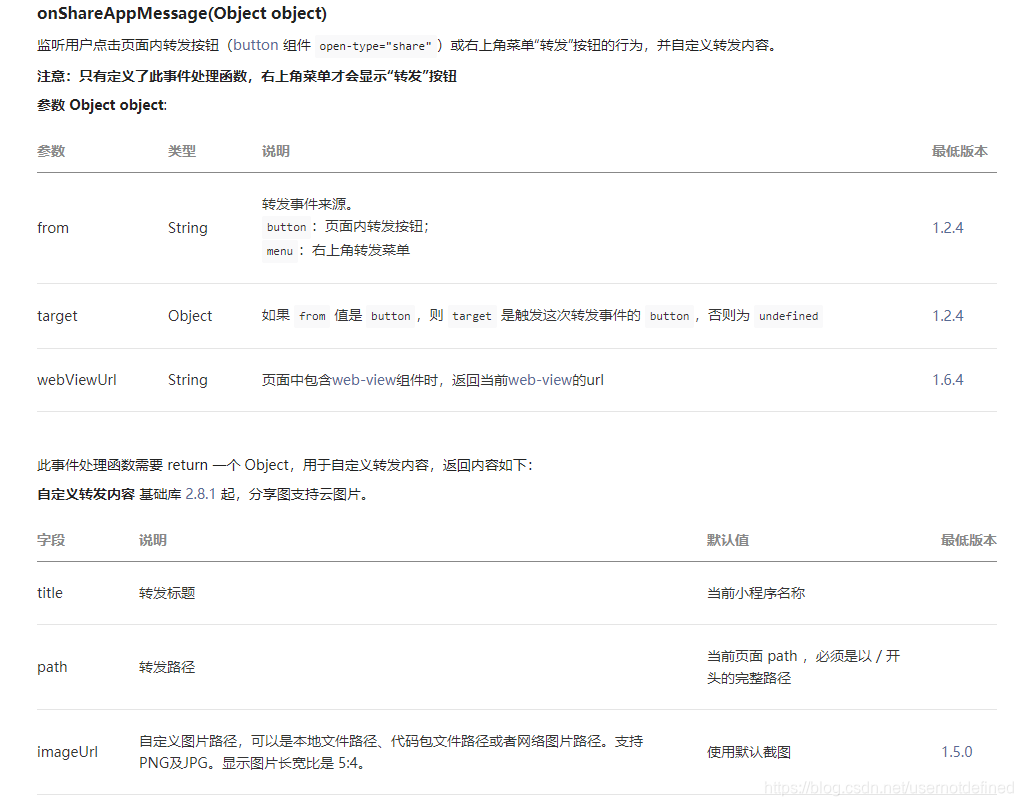The height and width of the screenshot is (806, 1023).
Task: Click the bold '注意' notice line
Action: 247,76
